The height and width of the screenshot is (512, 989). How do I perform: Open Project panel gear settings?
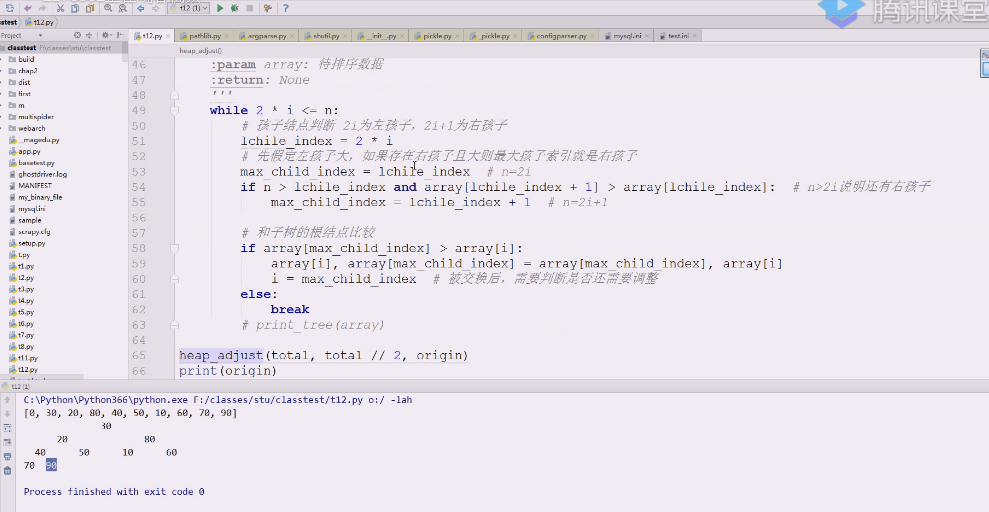click(105, 35)
